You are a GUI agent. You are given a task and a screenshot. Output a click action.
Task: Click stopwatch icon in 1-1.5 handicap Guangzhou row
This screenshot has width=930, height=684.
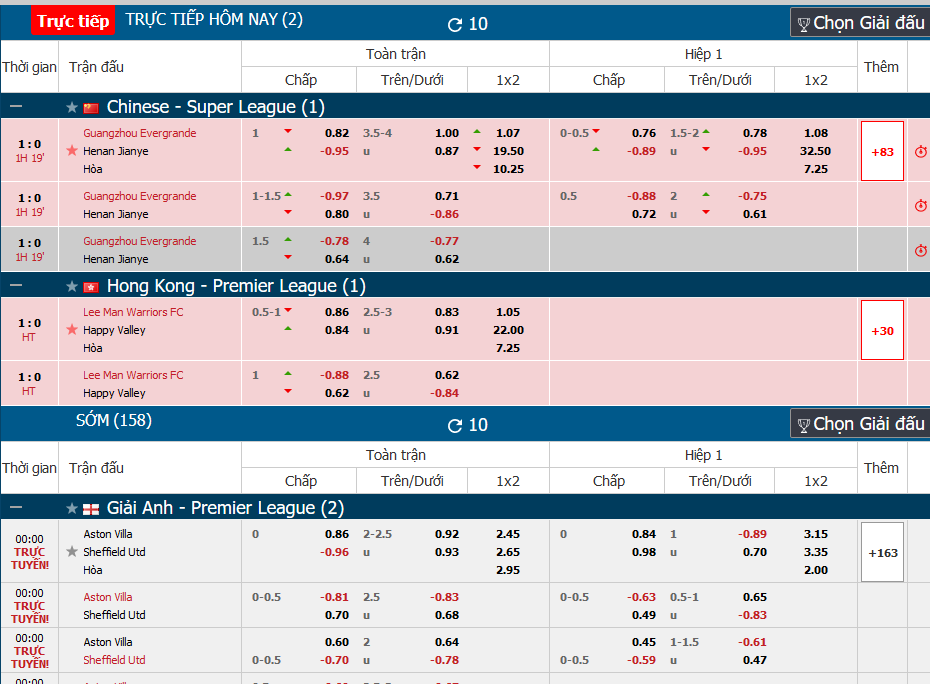point(921,205)
